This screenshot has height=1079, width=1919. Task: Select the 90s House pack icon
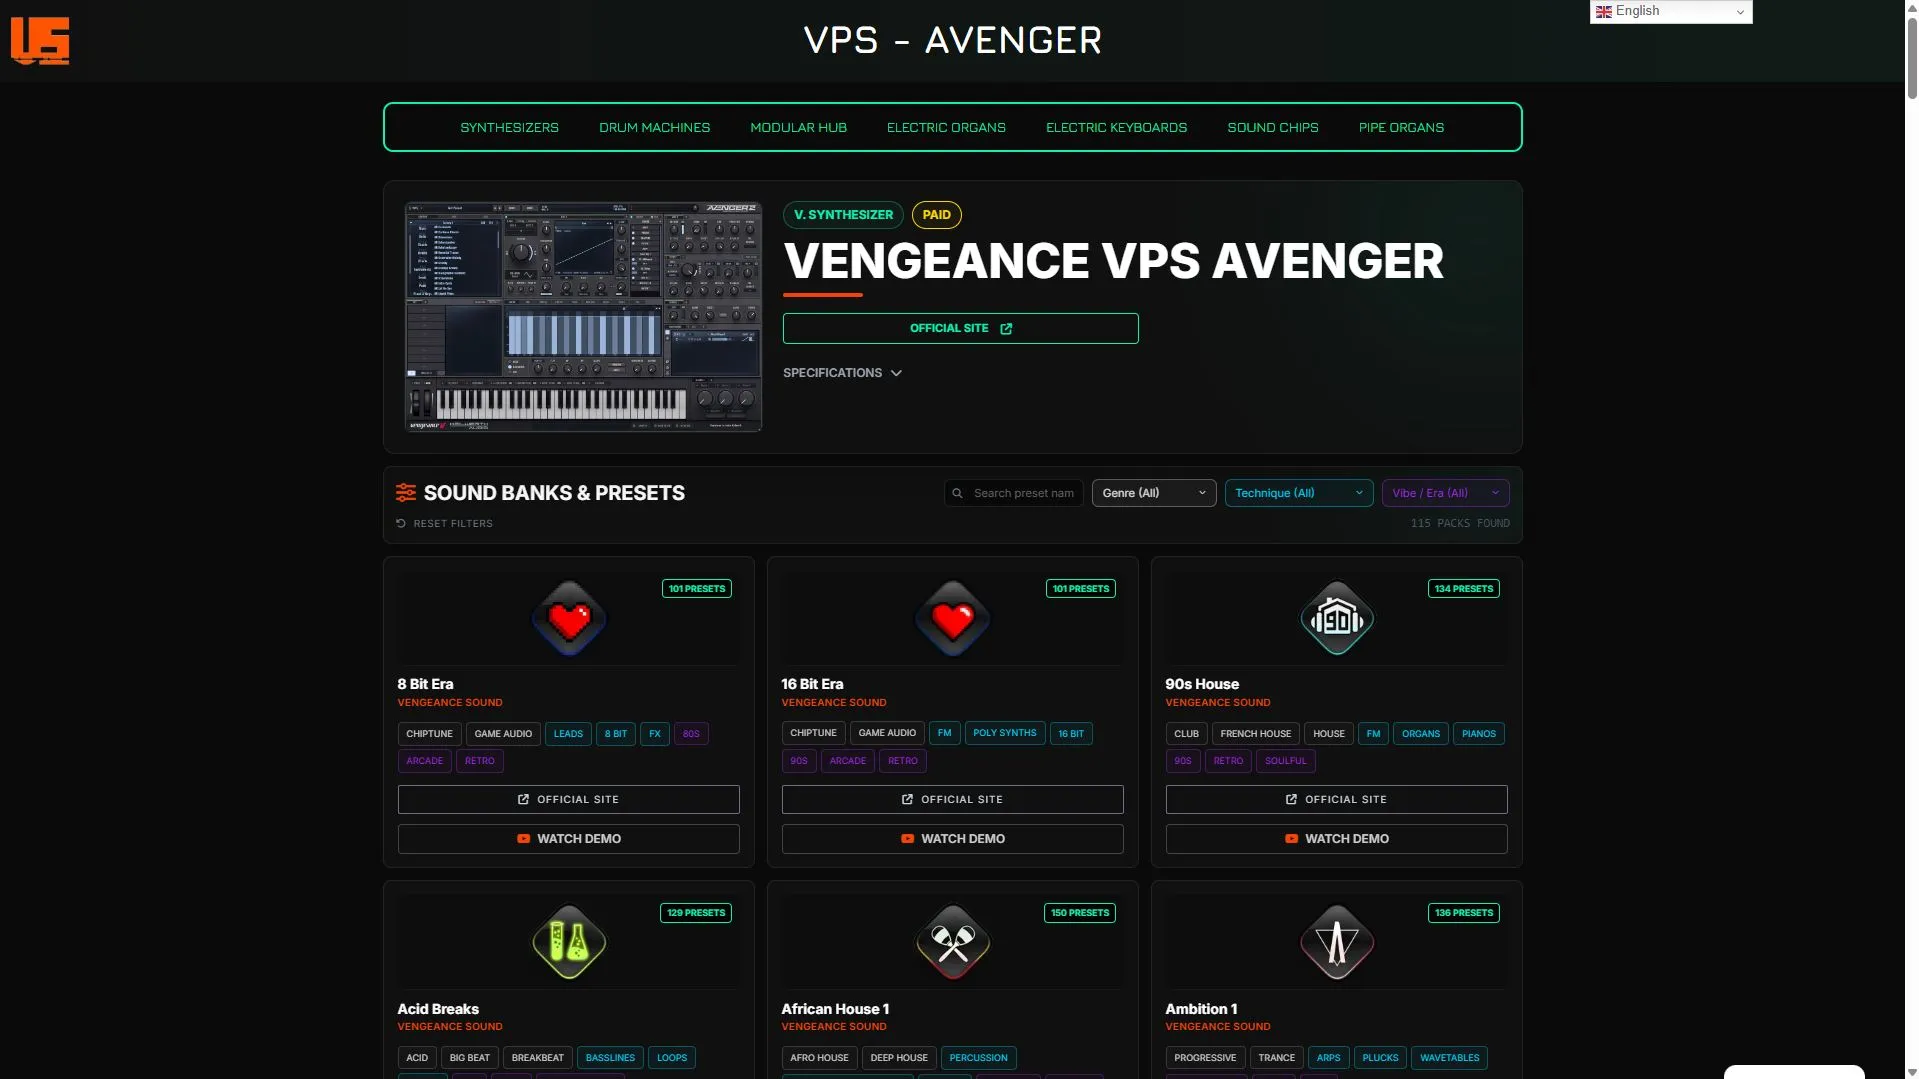coord(1336,619)
